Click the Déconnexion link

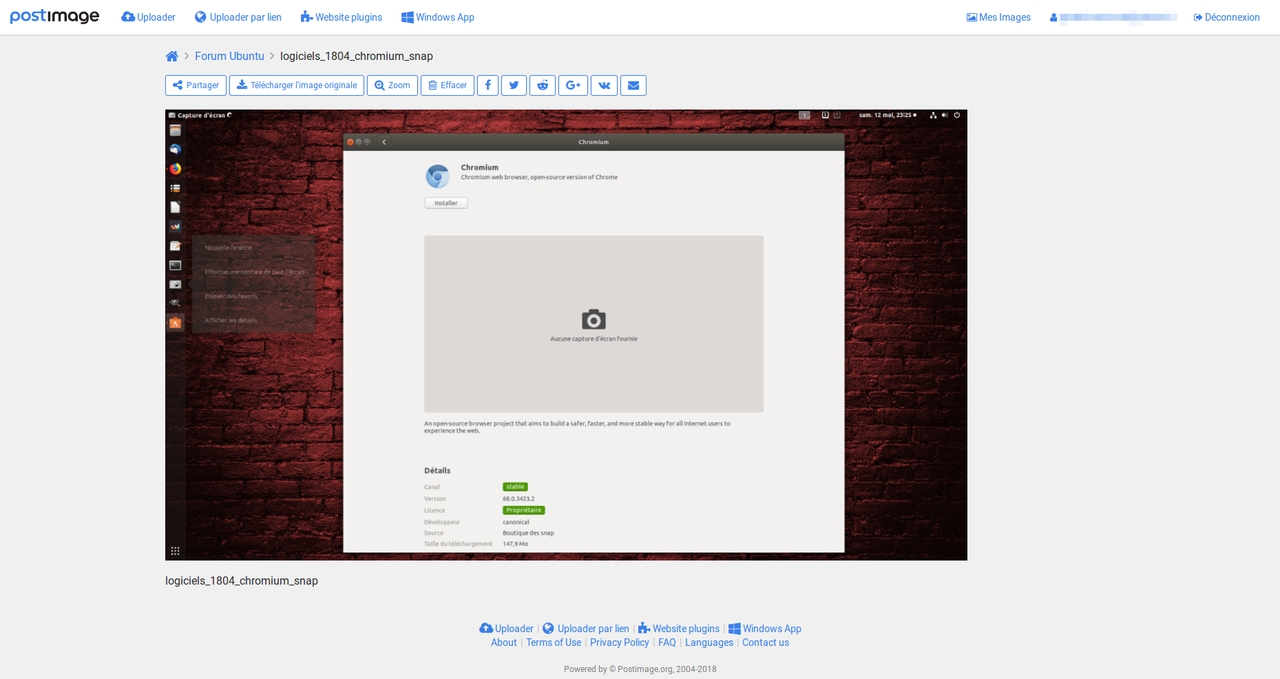click(1226, 17)
